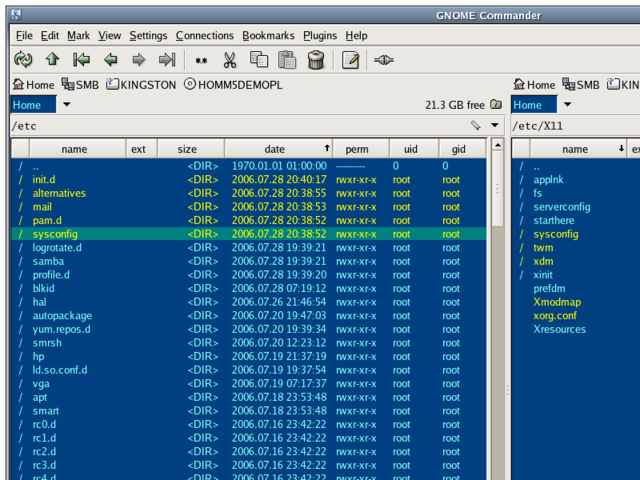This screenshot has height=480, width=640.
Task: Click the Copy files icon
Action: (259, 60)
